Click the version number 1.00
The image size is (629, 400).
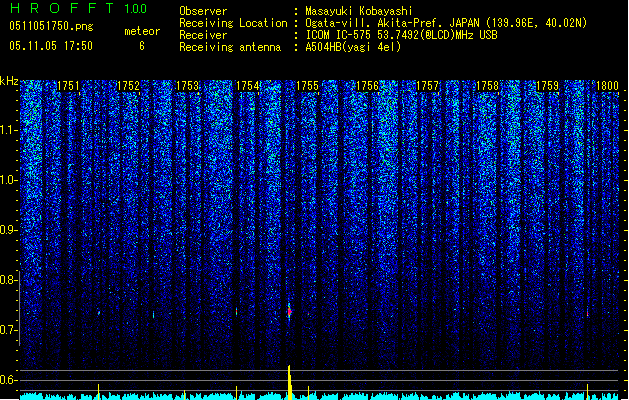point(135,8)
